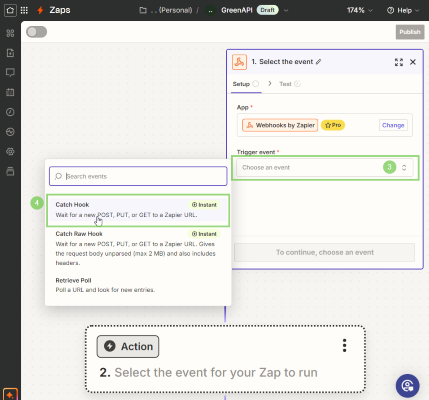
Task: Toggle the Zap on/off switch
Action: click(37, 32)
